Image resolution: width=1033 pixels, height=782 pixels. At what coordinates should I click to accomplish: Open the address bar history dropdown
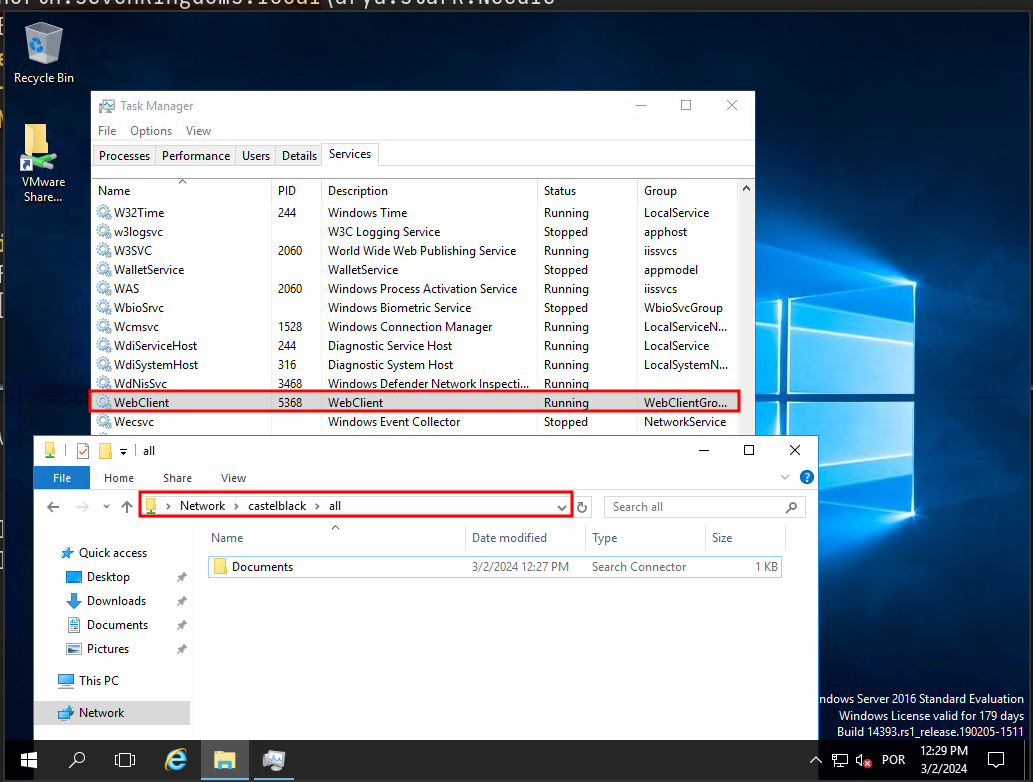tap(561, 507)
